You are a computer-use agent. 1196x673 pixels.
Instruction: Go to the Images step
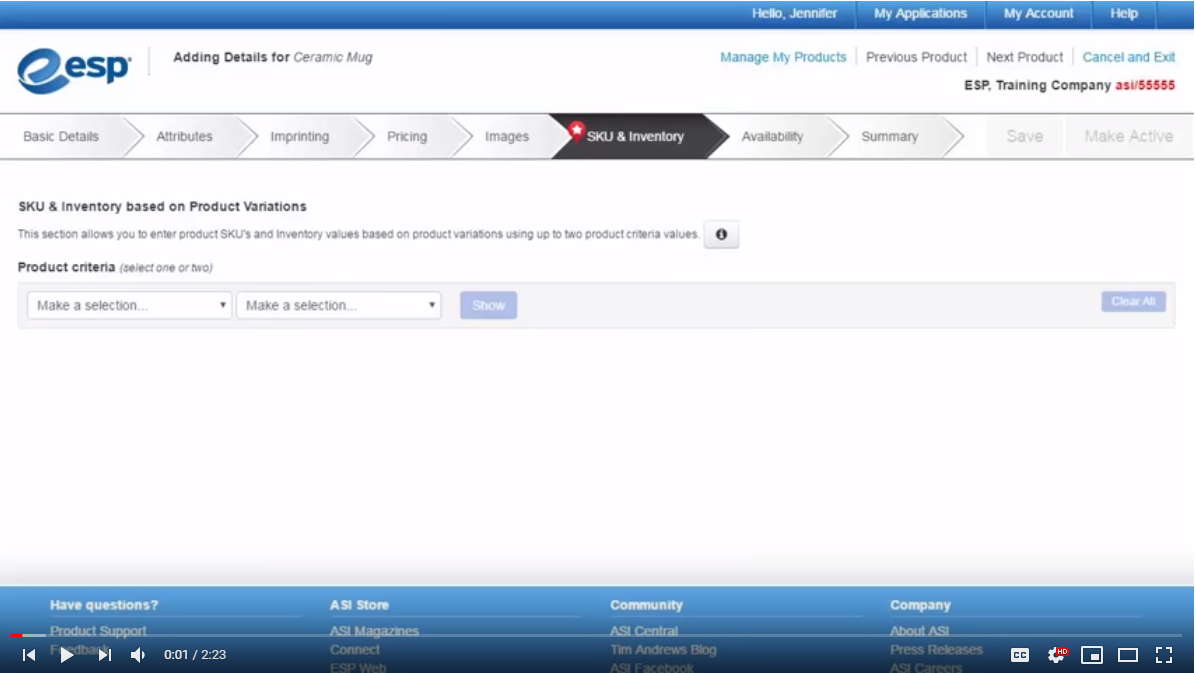506,137
